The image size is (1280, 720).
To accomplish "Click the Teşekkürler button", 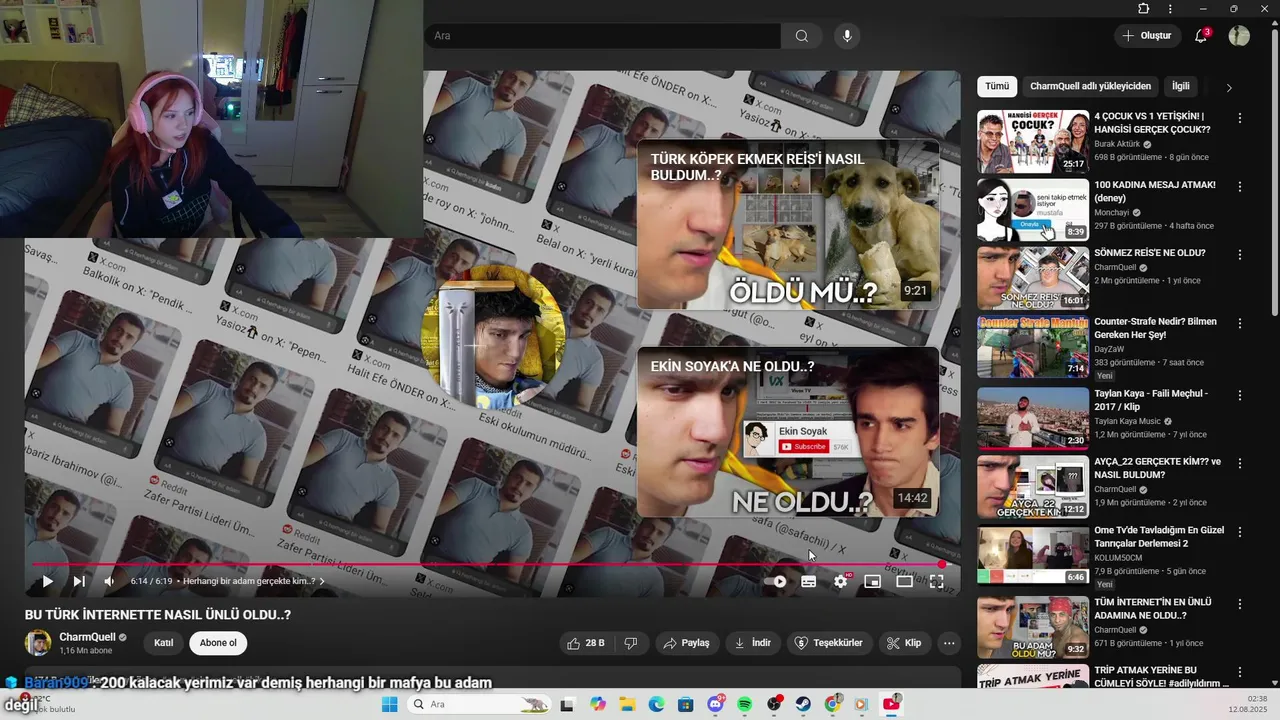I will click(828, 643).
